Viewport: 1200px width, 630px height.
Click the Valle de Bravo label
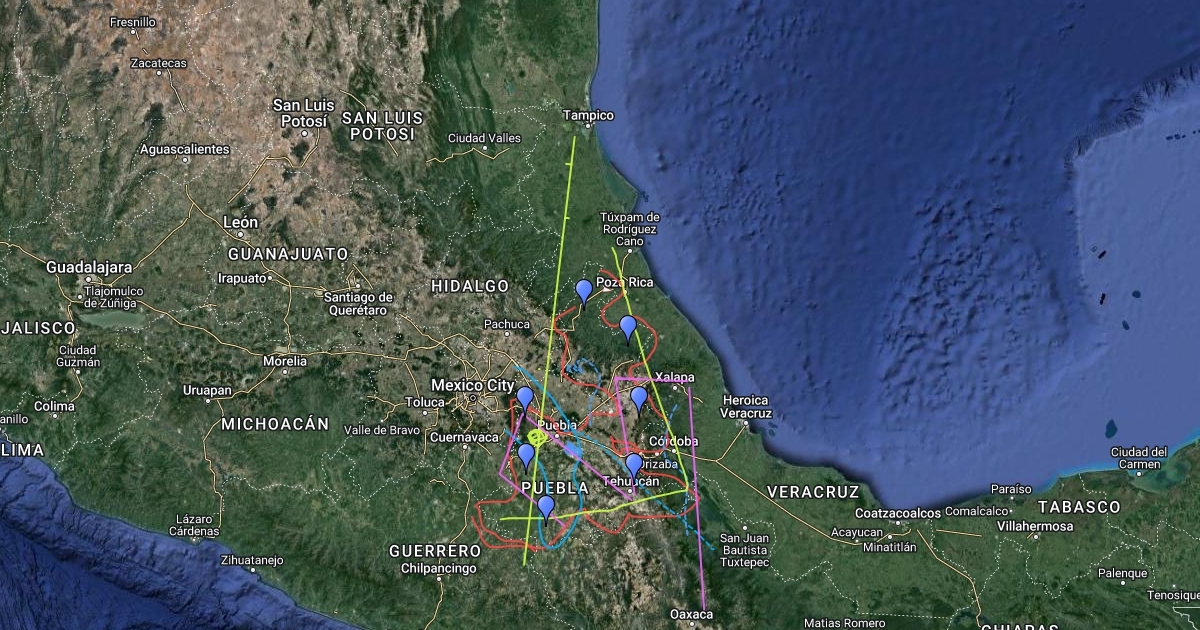[382, 430]
